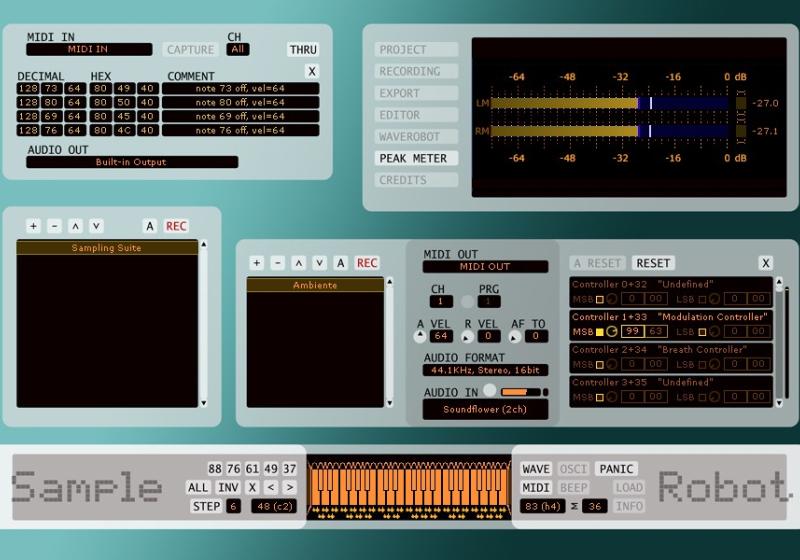This screenshot has width=800, height=560.
Task: Adjust the Audio In level slider
Action: (x=520, y=392)
